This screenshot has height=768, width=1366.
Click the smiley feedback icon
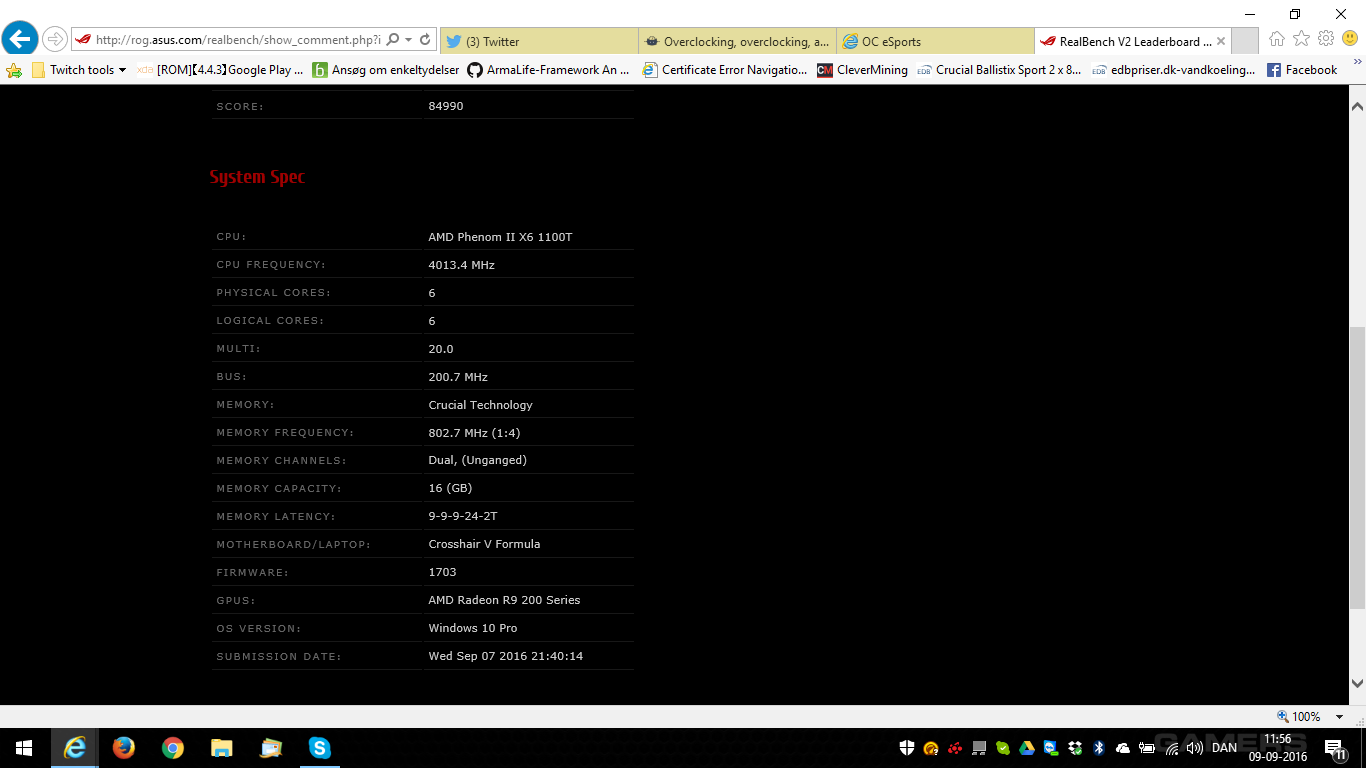point(1350,39)
